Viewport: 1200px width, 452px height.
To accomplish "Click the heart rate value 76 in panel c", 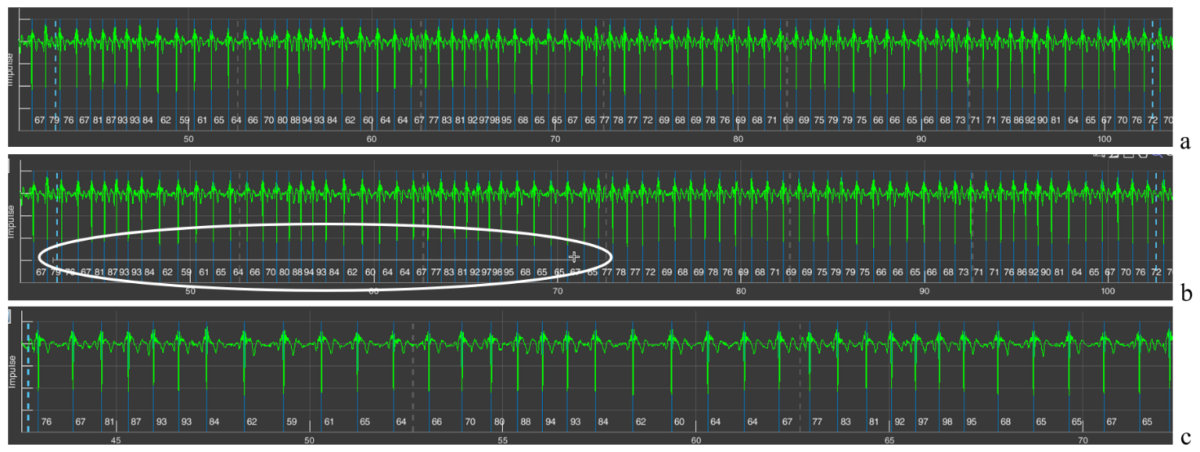I will click(x=46, y=421).
